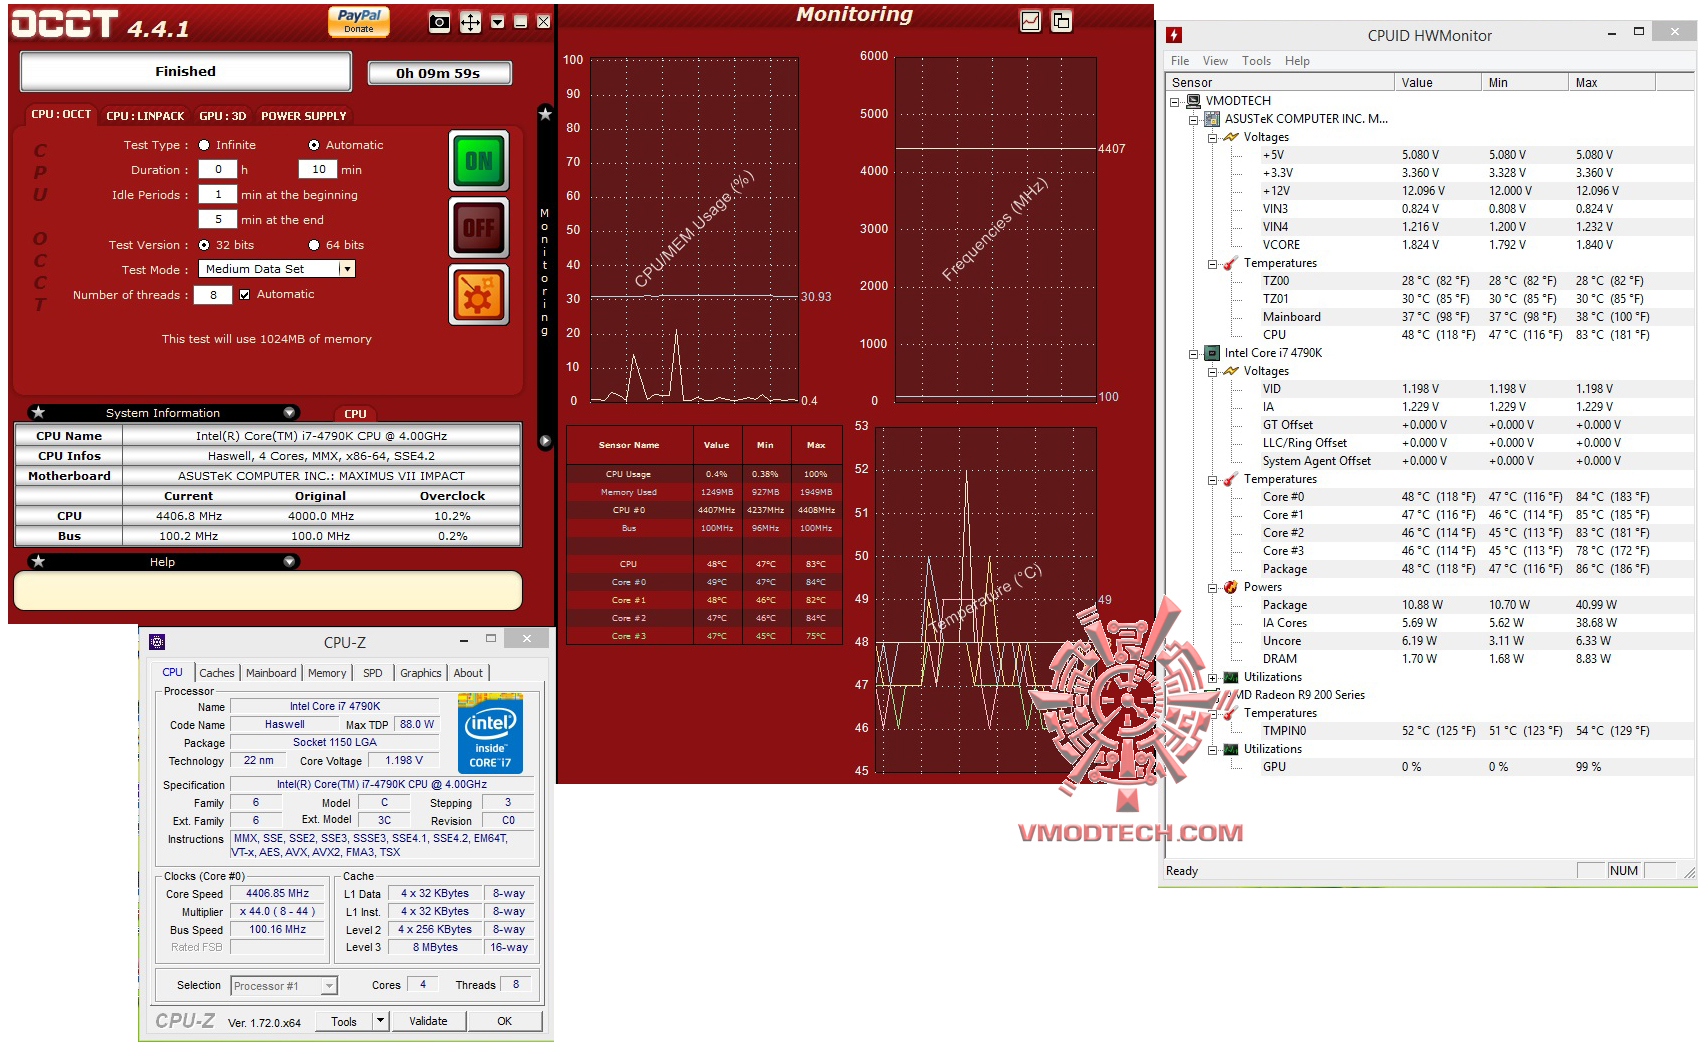Viewport: 1698px width, 1042px height.
Task: Click the Voltages icon under ASUSTeK
Action: [1231, 137]
